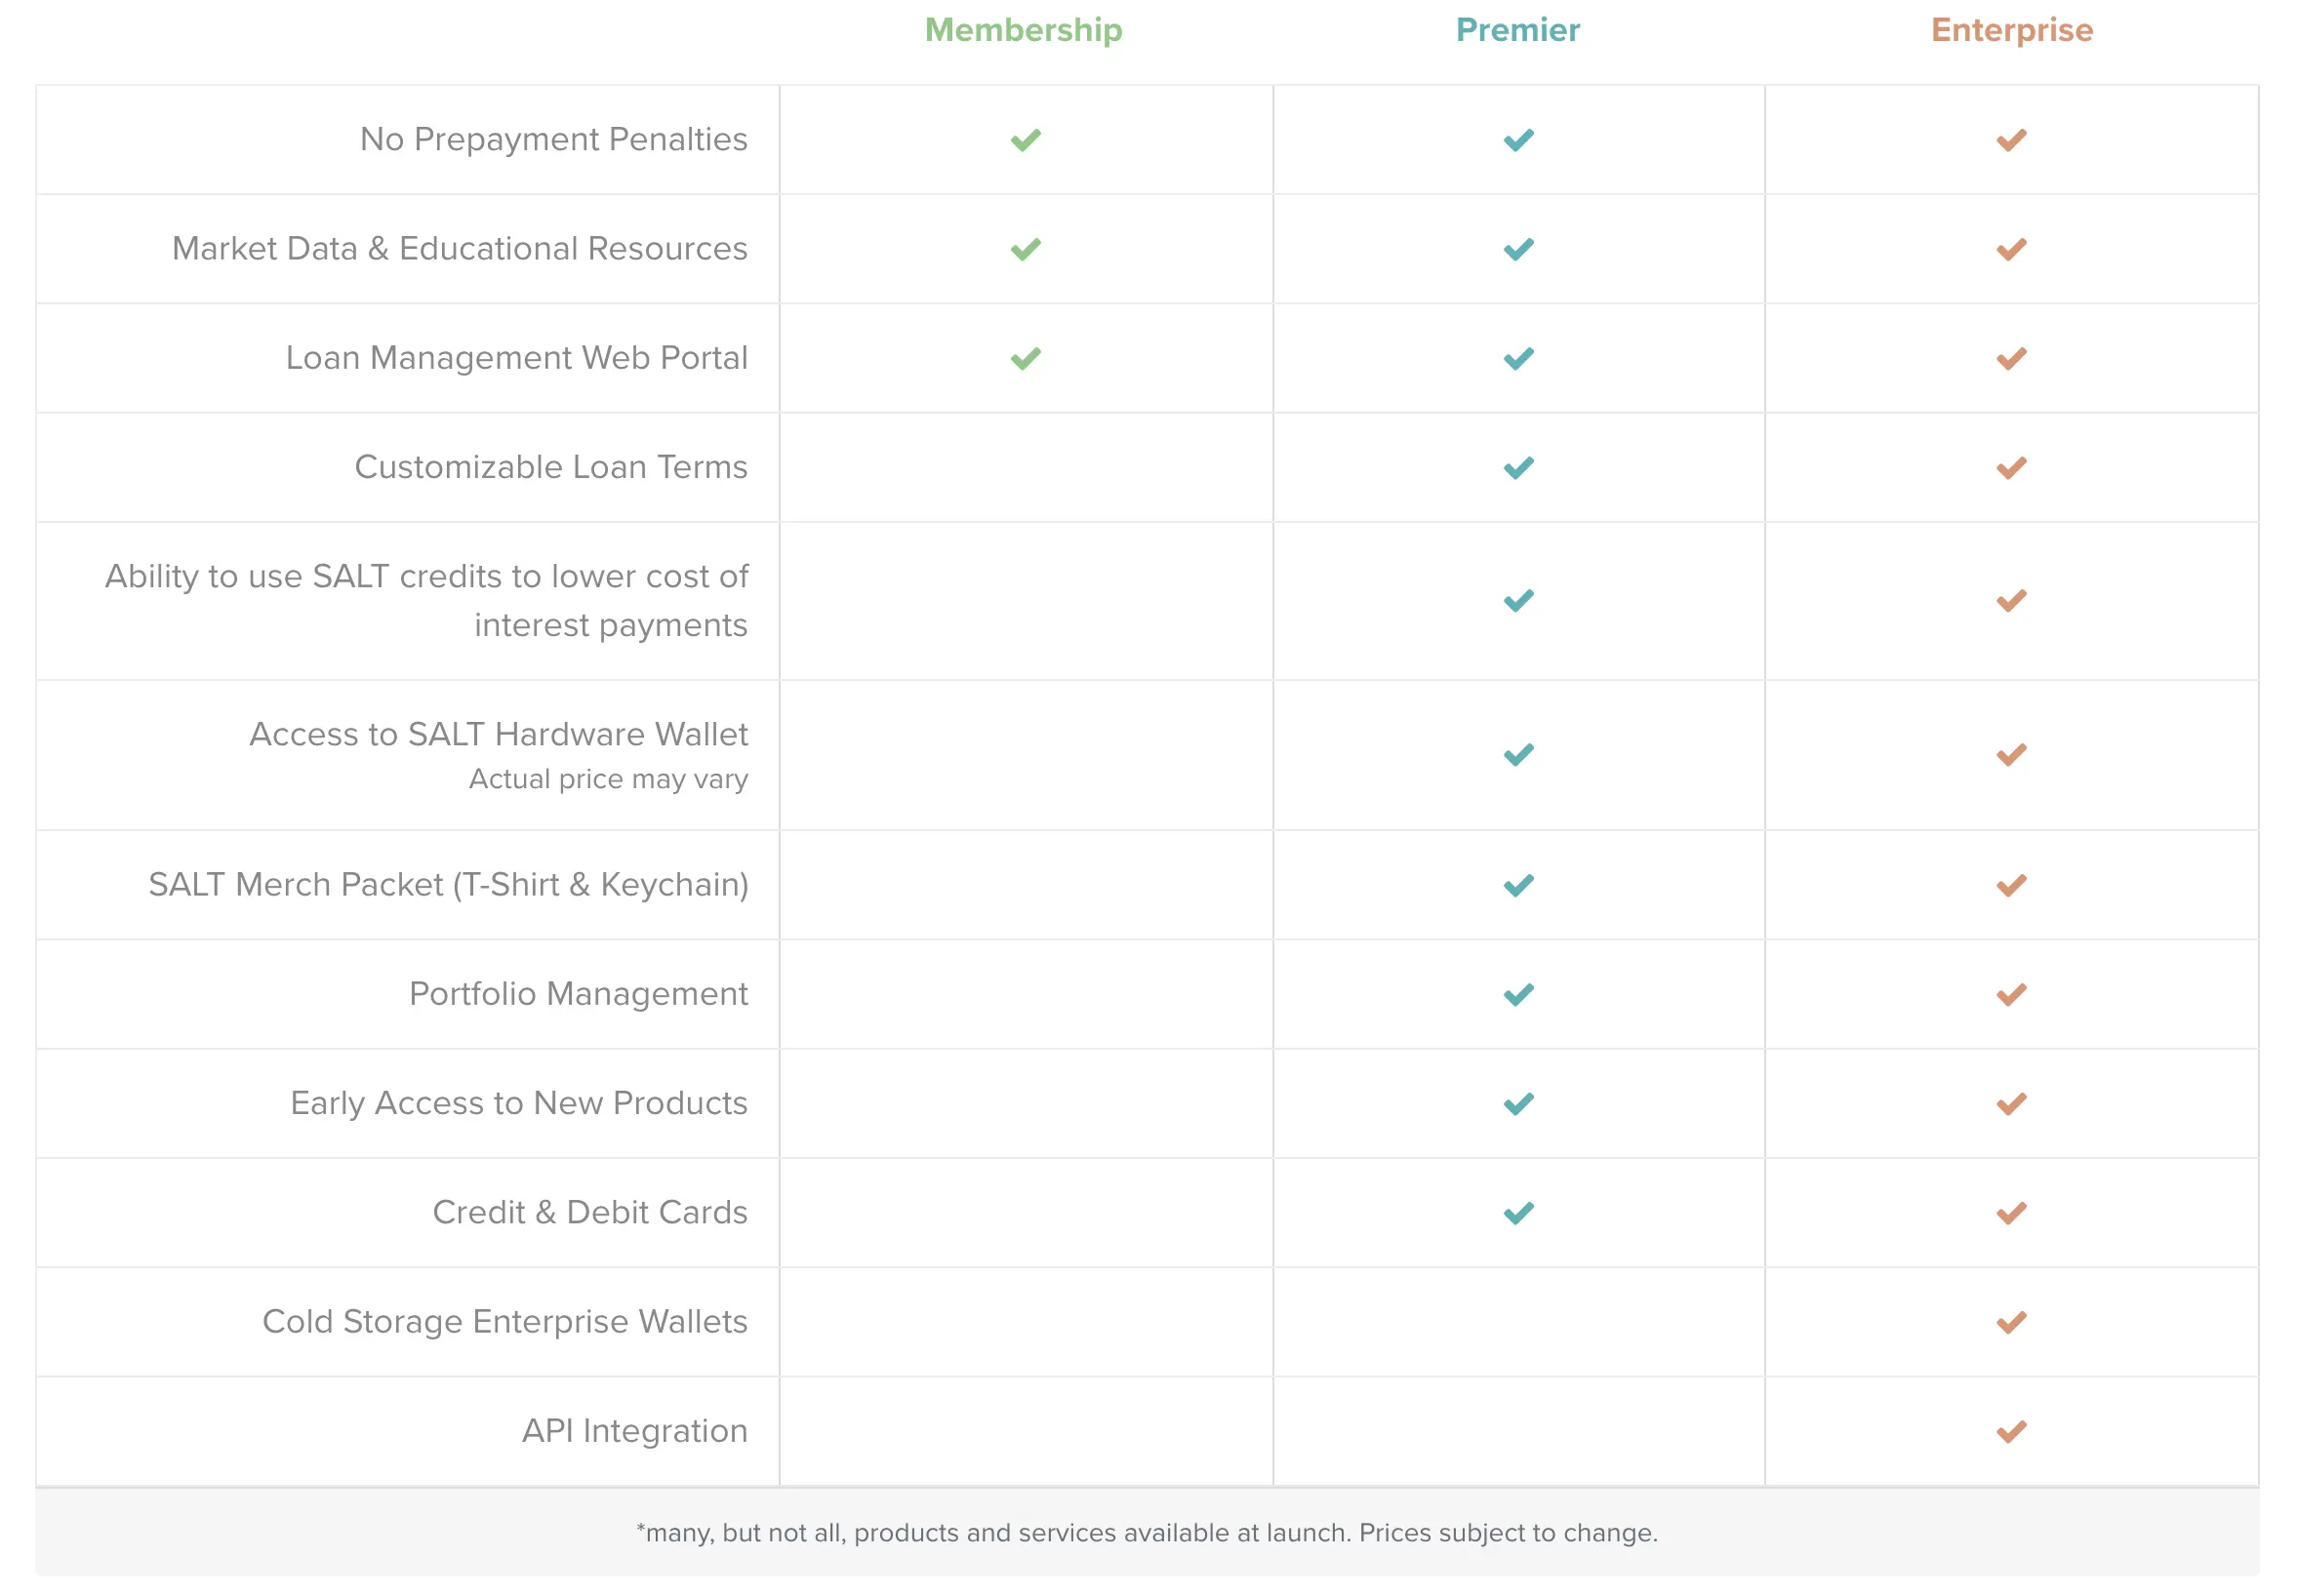Click Enterprise checkmark for Credit & Debit Cards

[2011, 1213]
